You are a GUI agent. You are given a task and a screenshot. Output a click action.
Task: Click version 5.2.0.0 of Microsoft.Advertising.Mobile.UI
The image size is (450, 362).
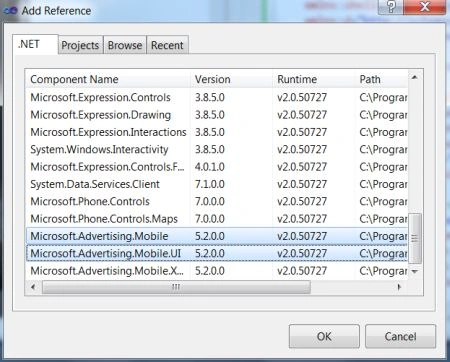click(x=210, y=253)
